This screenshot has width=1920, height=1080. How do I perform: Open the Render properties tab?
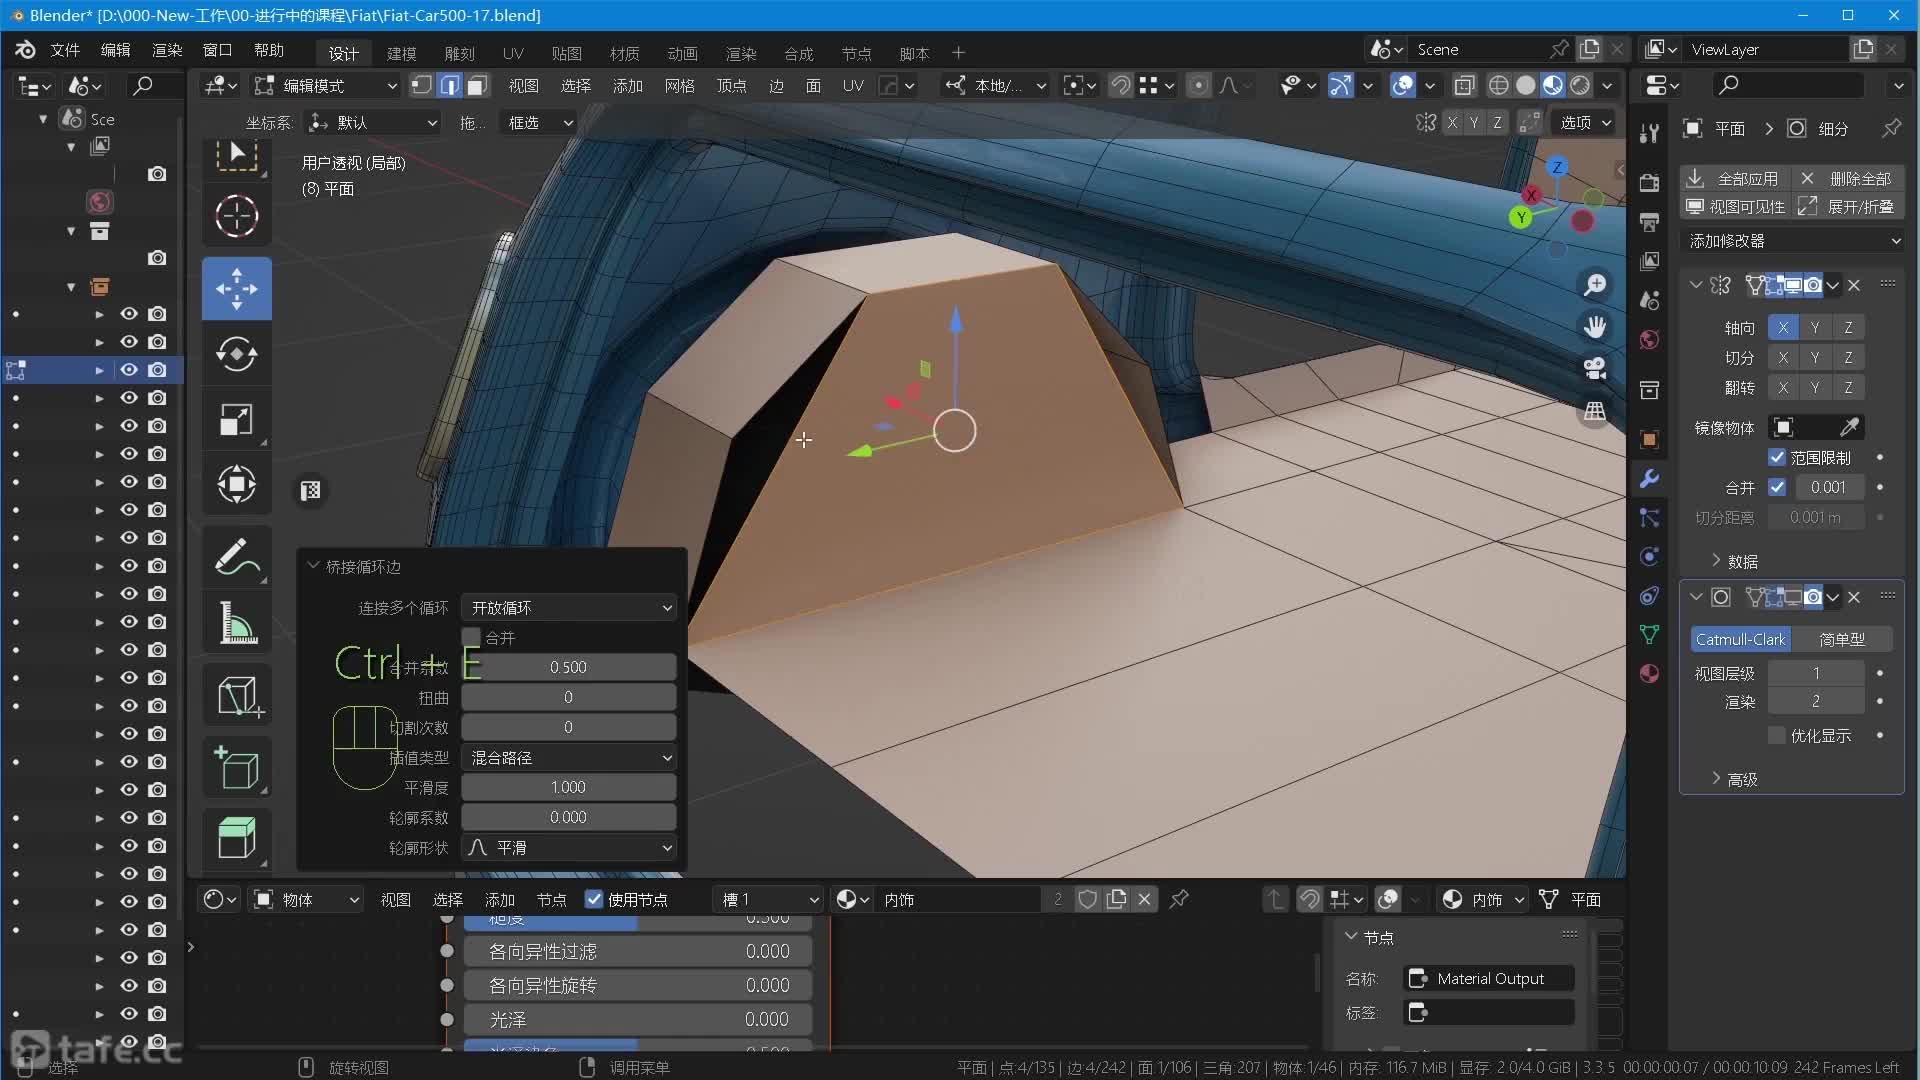point(1649,183)
